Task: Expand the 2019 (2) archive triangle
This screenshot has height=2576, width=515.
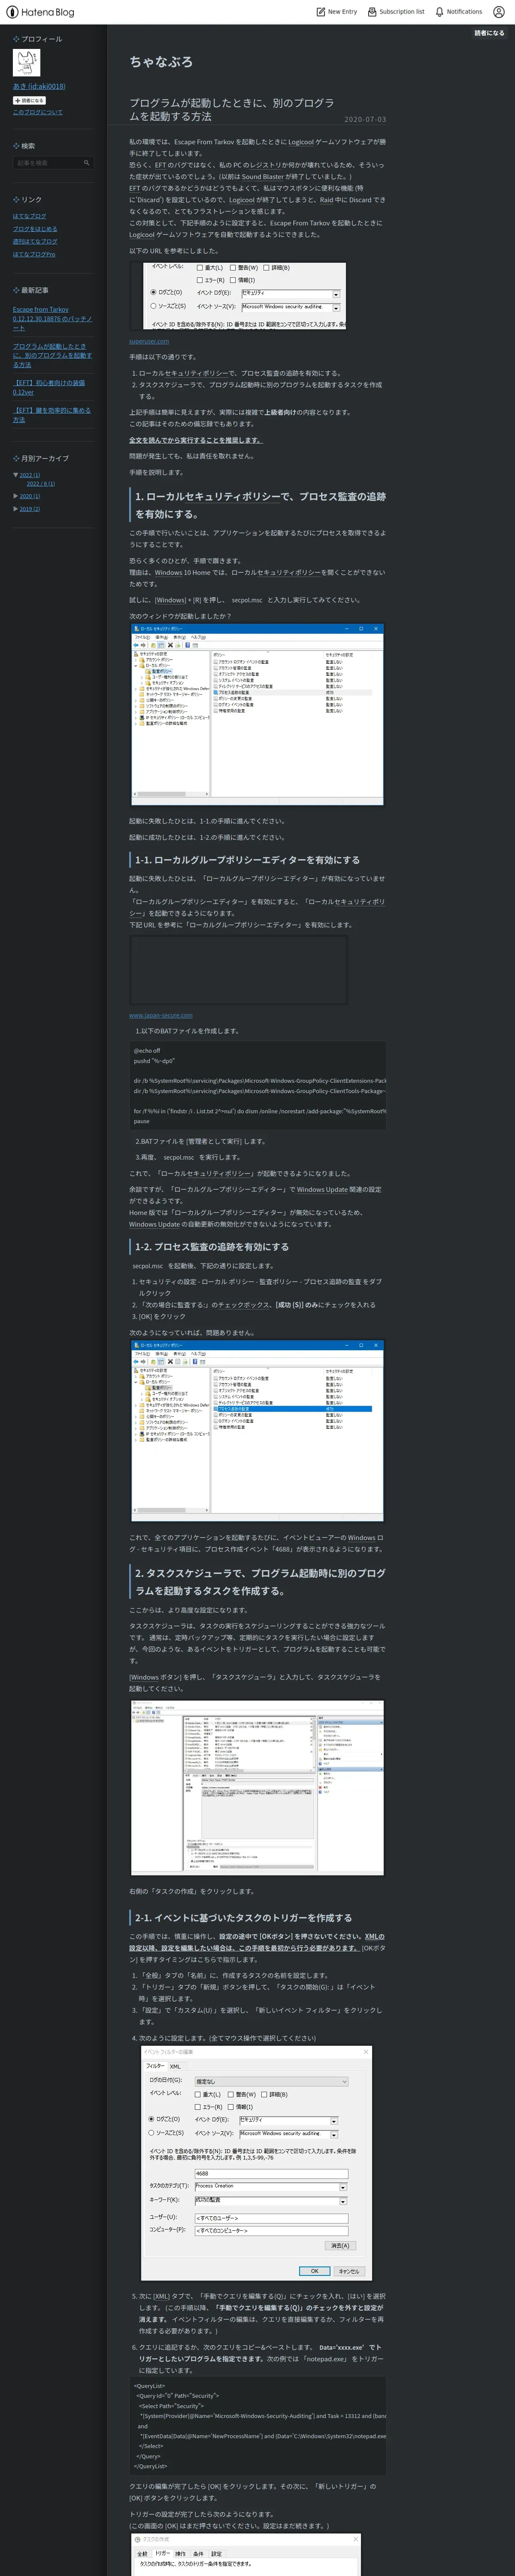Action: (x=15, y=509)
